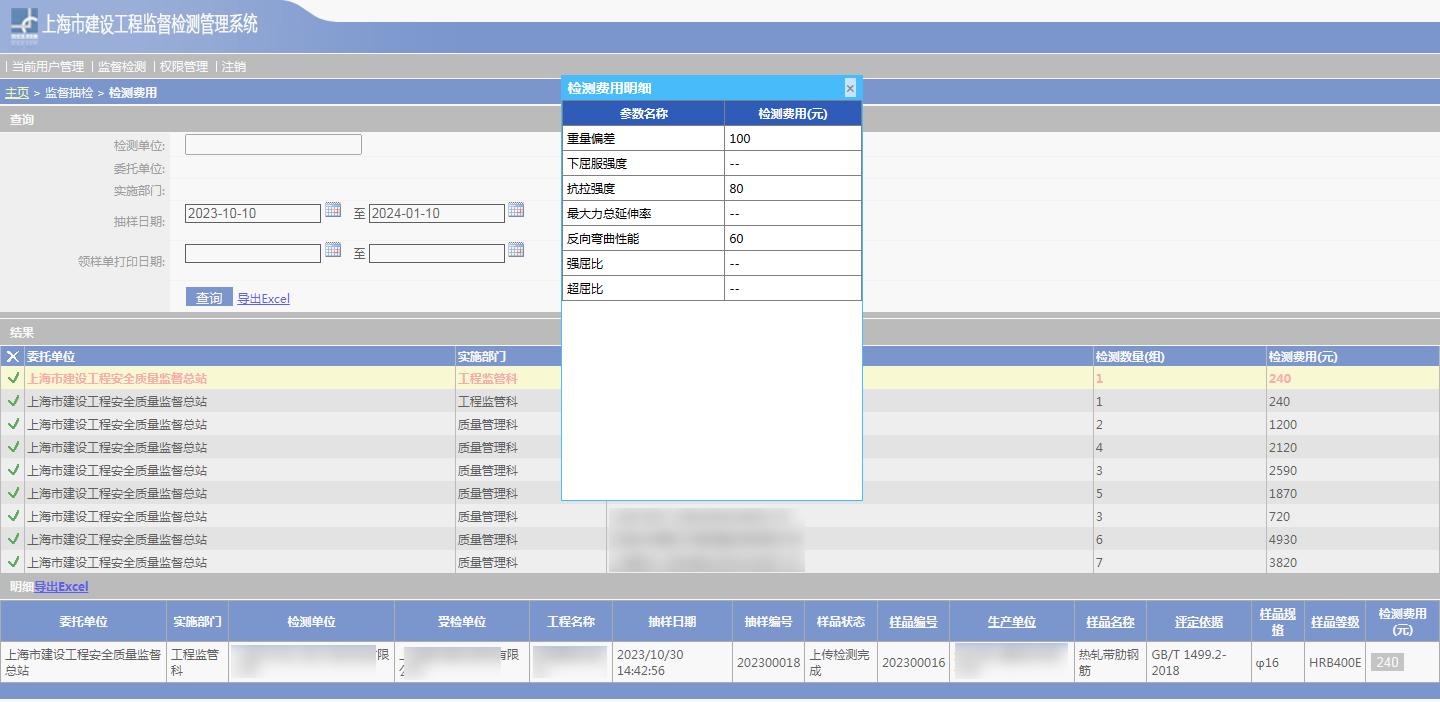Click 导出Excel link in 明细 section
This screenshot has height=702, width=1440.
(x=61, y=587)
